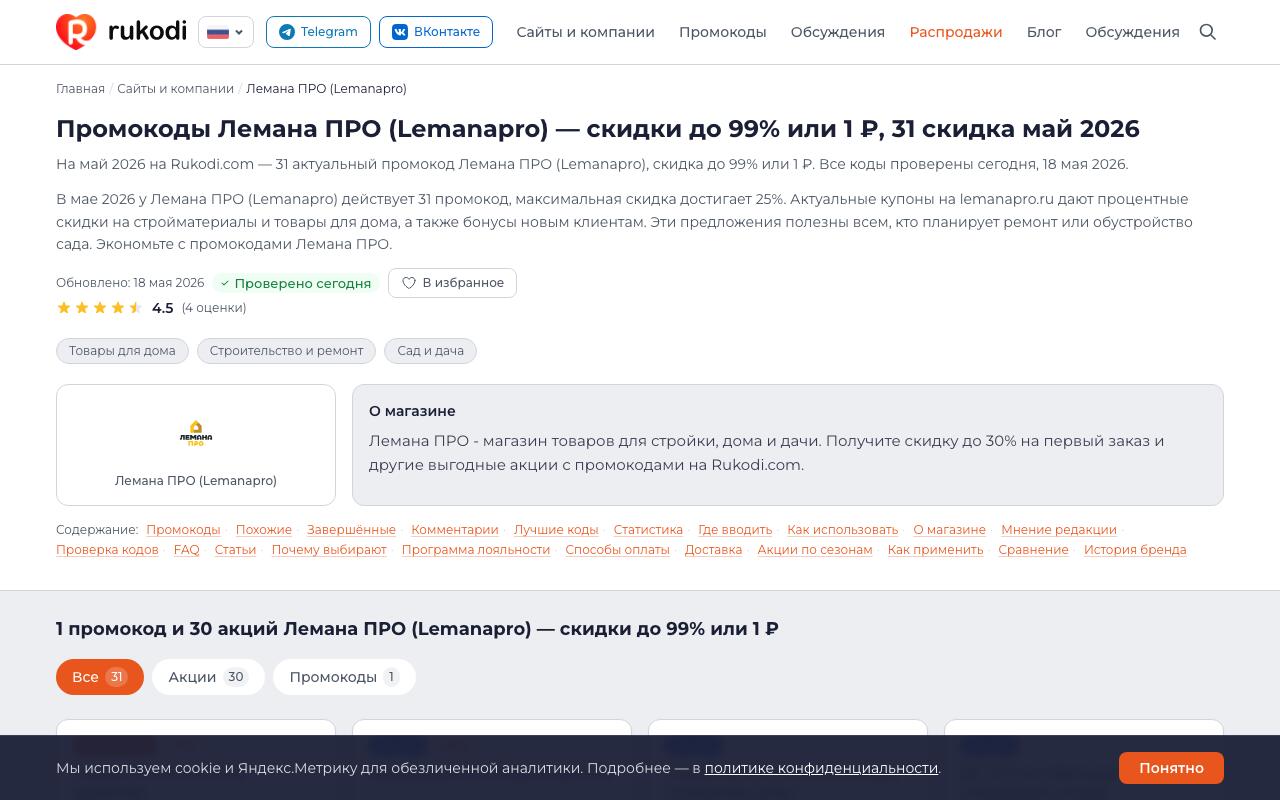Open the country flag language dropdown
This screenshot has height=800, width=1280.
click(226, 32)
